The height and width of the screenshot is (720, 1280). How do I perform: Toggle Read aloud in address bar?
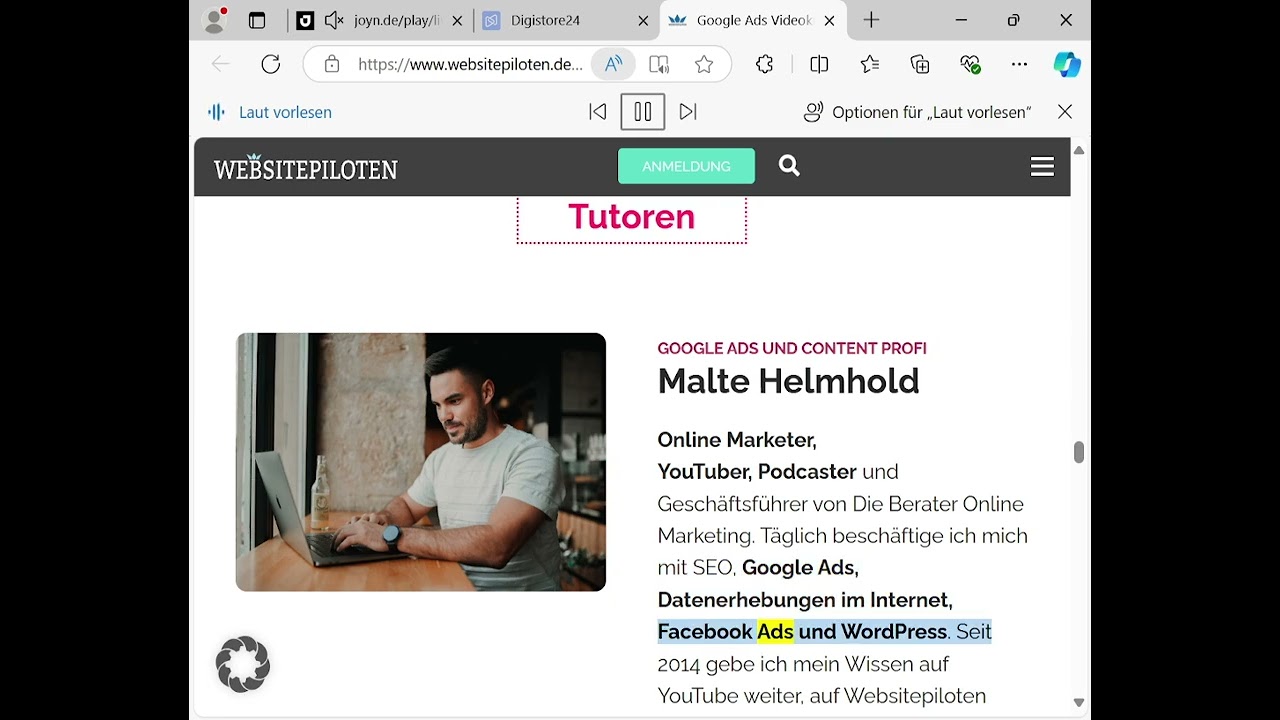click(x=613, y=64)
